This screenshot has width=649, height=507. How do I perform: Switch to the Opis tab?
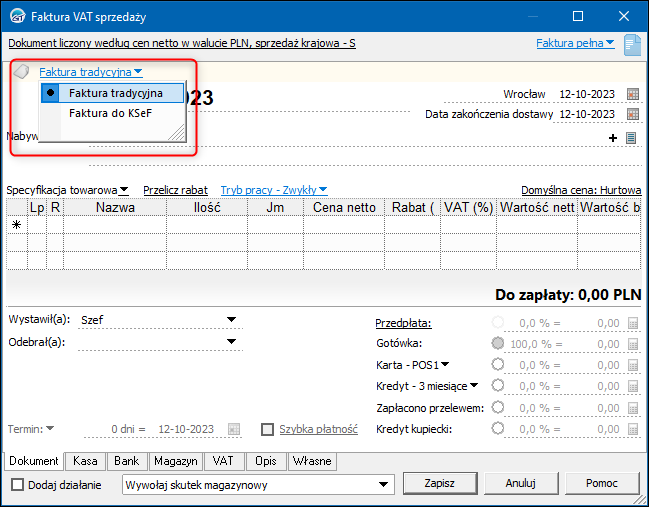[266, 461]
